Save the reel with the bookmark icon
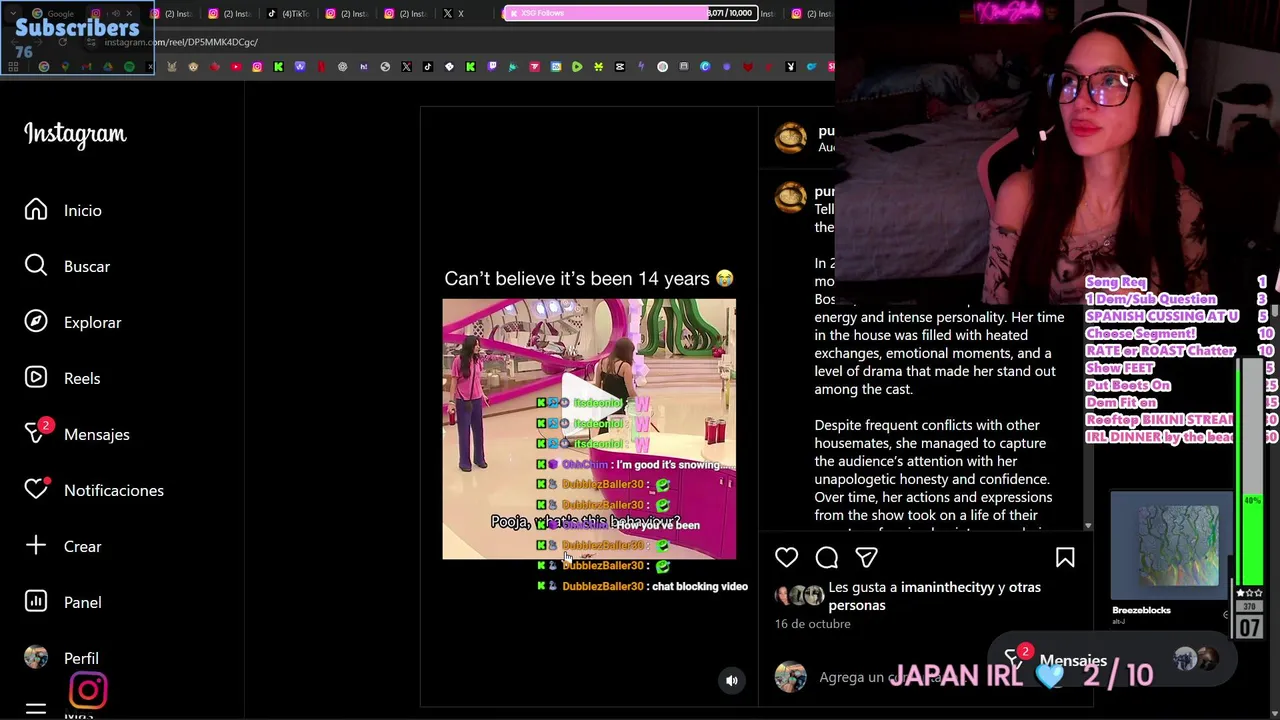 click(1065, 557)
